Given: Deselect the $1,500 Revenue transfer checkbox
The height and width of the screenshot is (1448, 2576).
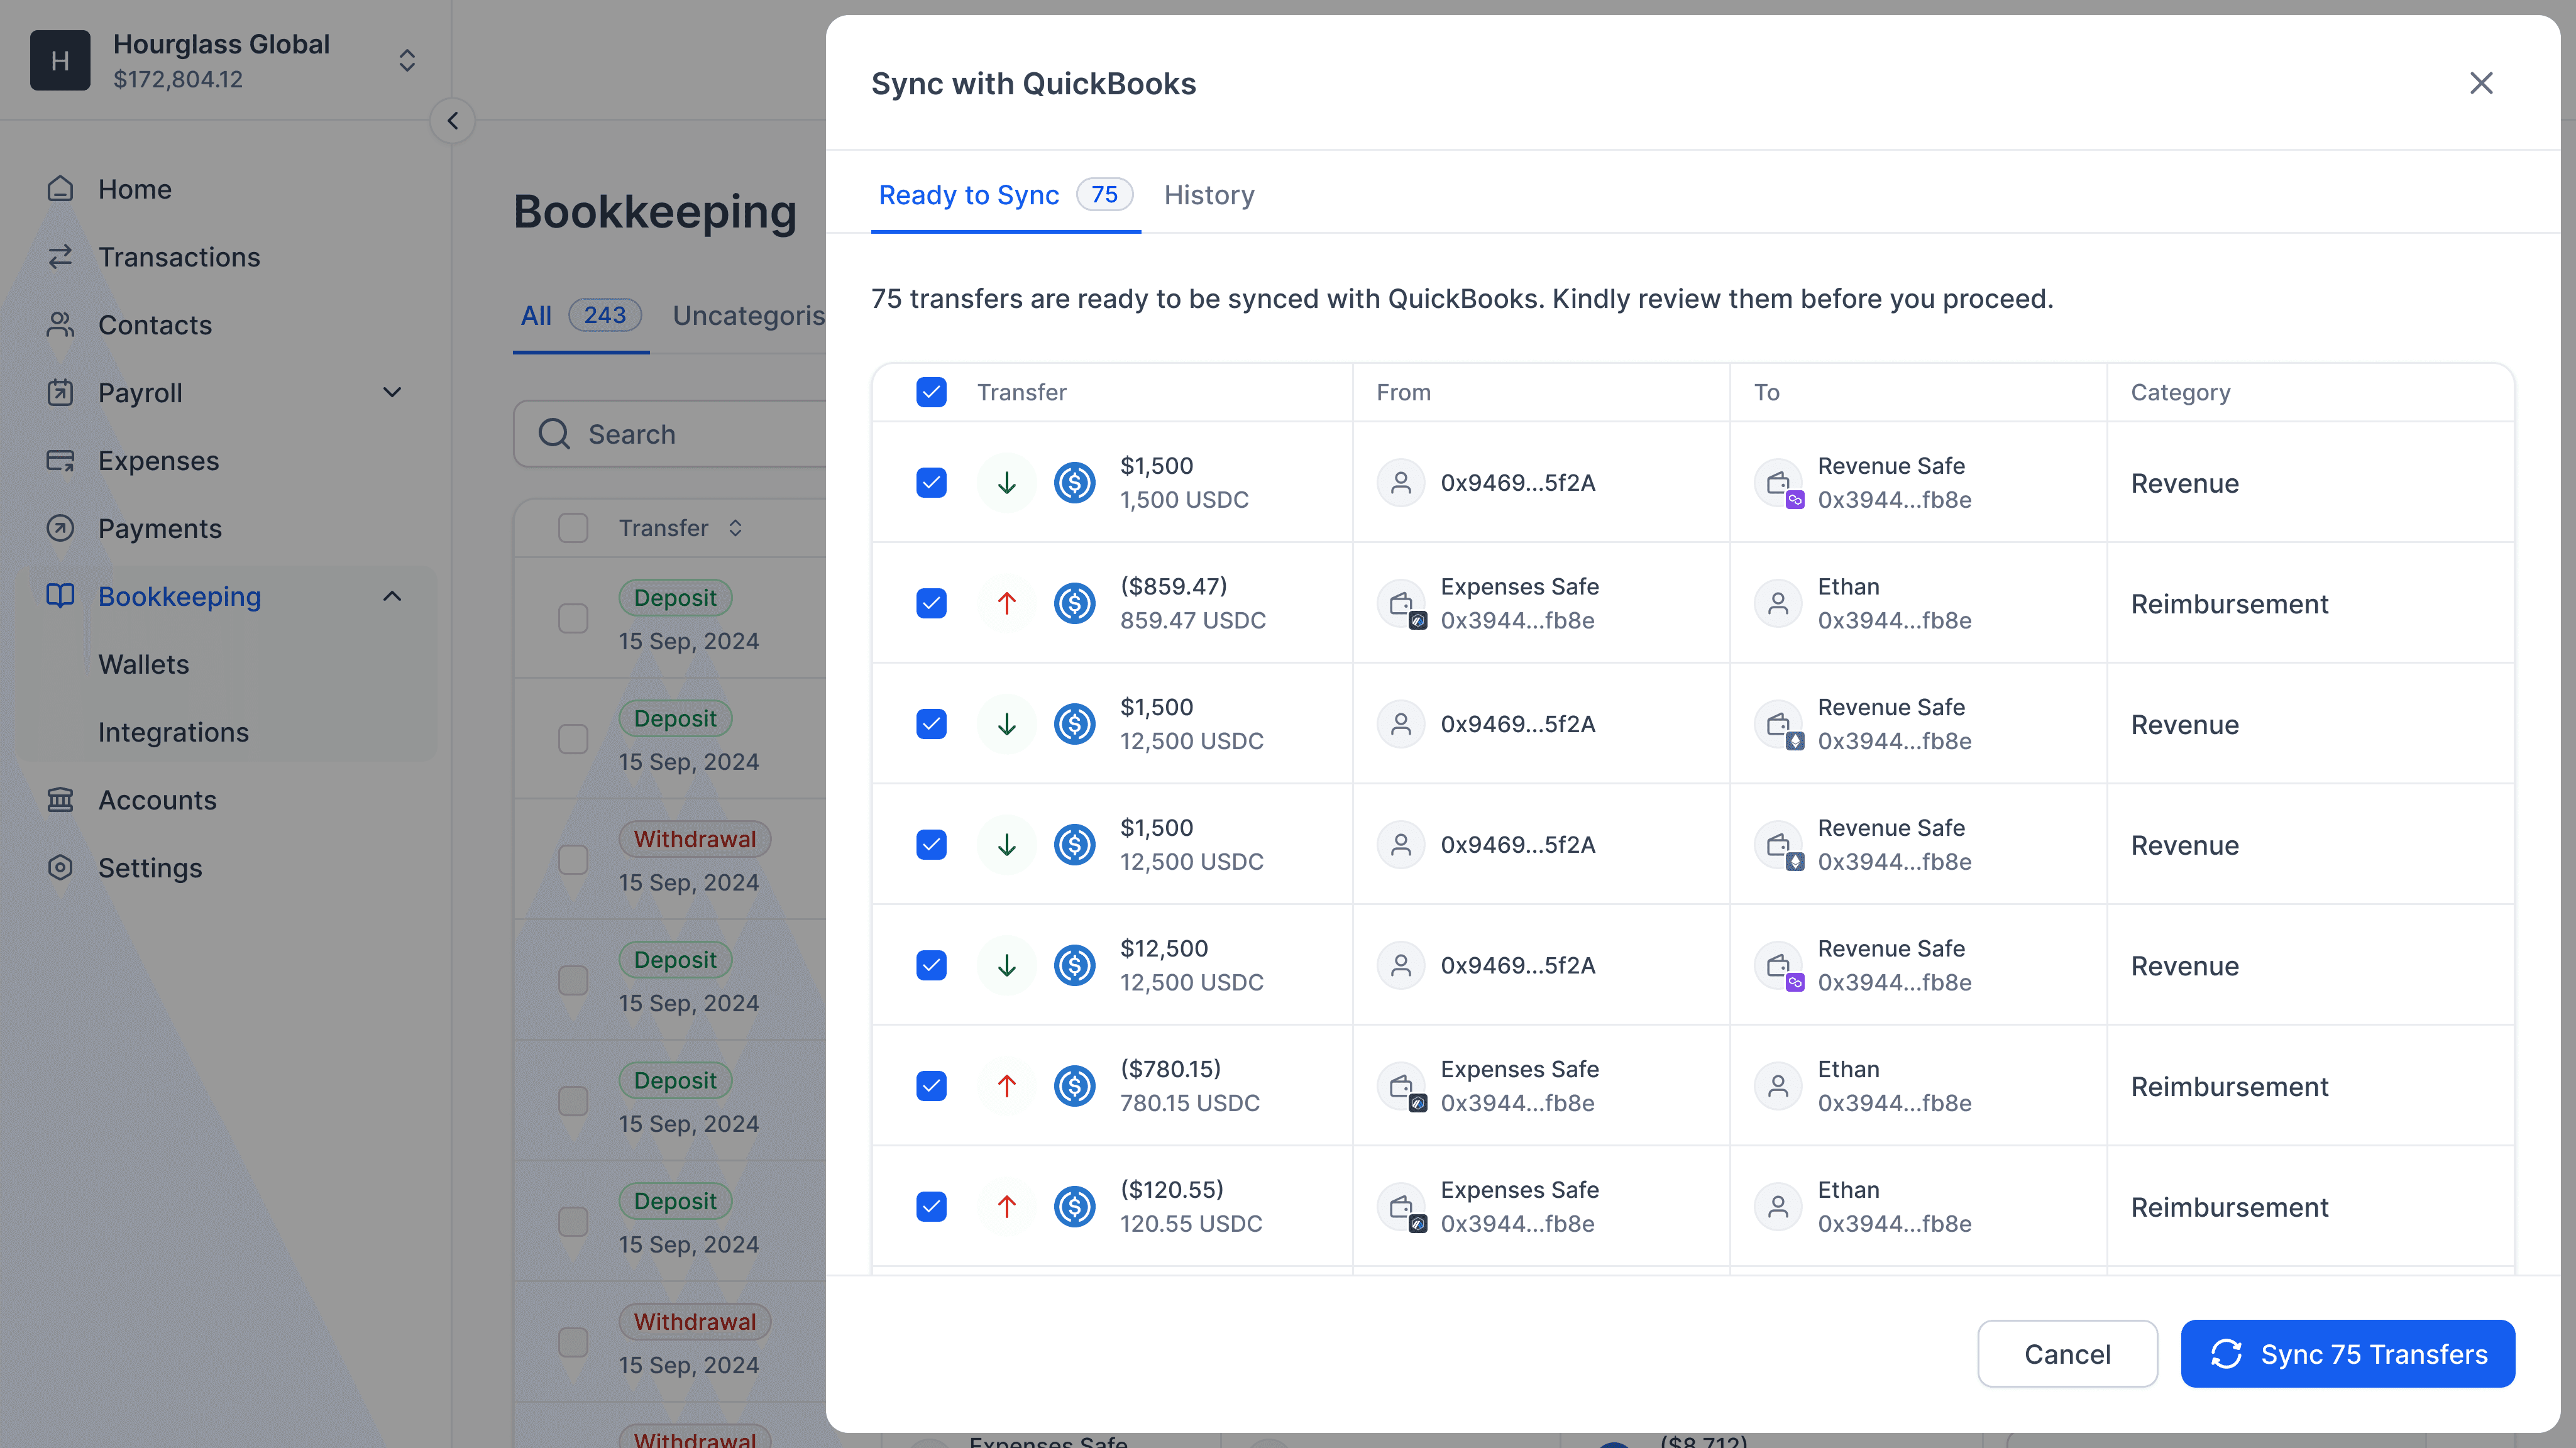Looking at the screenshot, I should (931, 482).
